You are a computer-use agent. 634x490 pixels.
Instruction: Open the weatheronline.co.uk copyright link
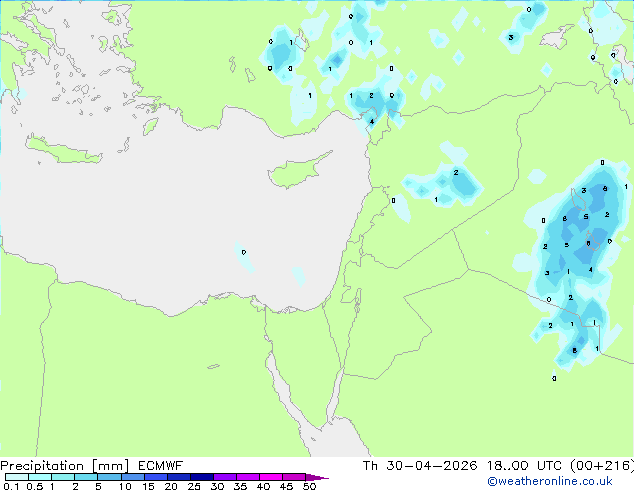tap(550, 481)
